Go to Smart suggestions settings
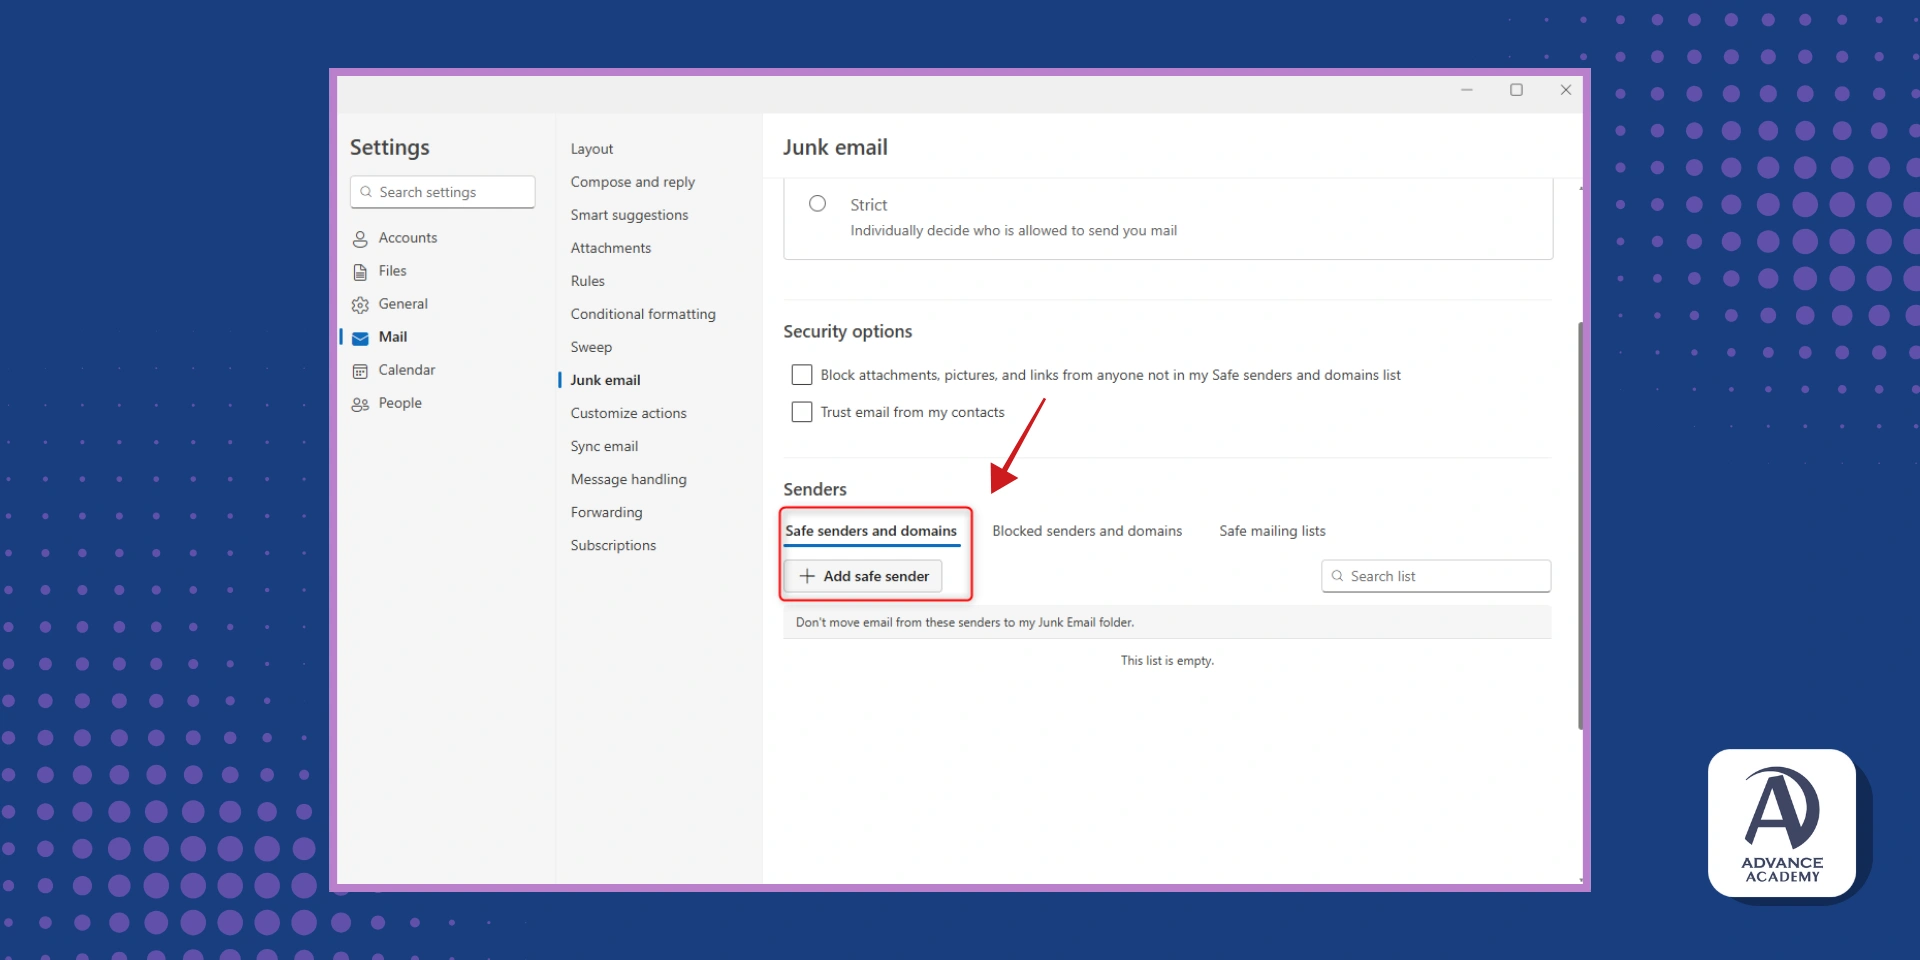This screenshot has height=960, width=1920. 629,215
